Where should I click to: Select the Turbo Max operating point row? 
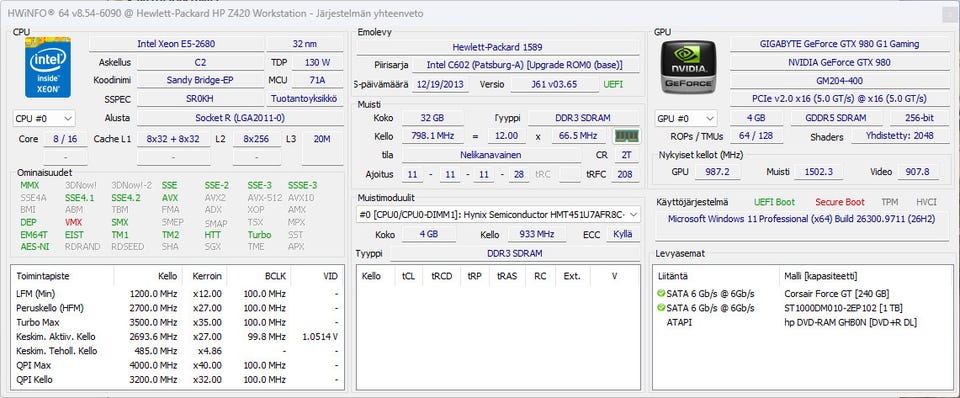178,322
